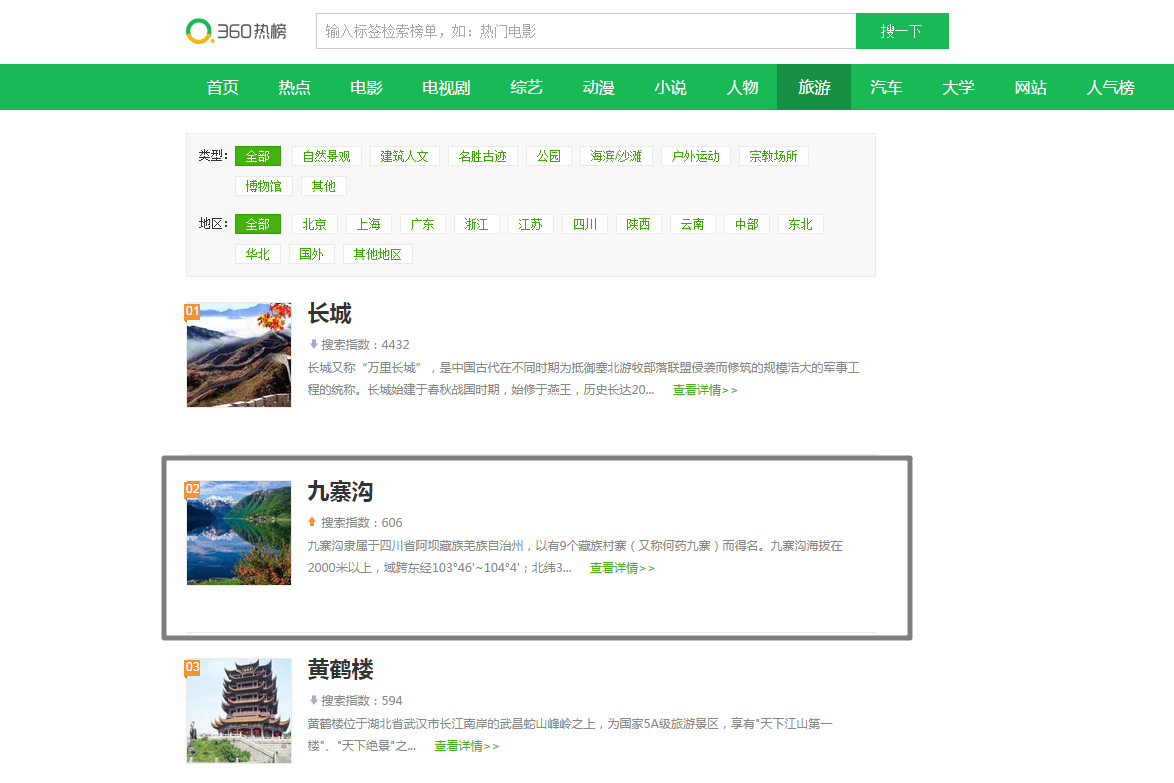Screen dimensions: 1174x783
Task: Open the 动漫 nav tab
Action: (598, 88)
